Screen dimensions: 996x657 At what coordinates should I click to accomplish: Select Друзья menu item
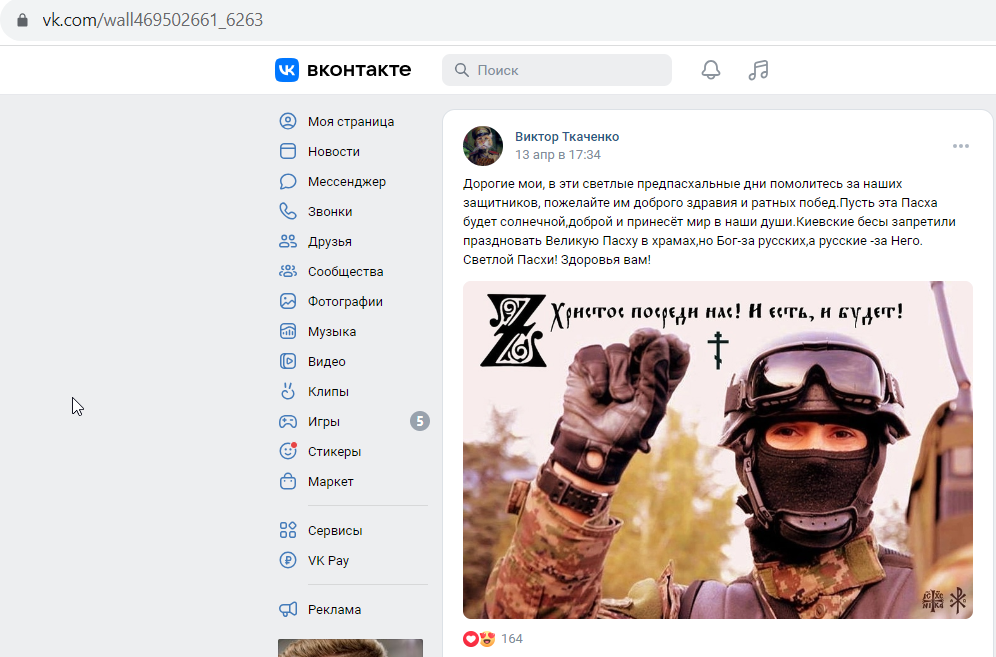pyautogui.click(x=330, y=241)
